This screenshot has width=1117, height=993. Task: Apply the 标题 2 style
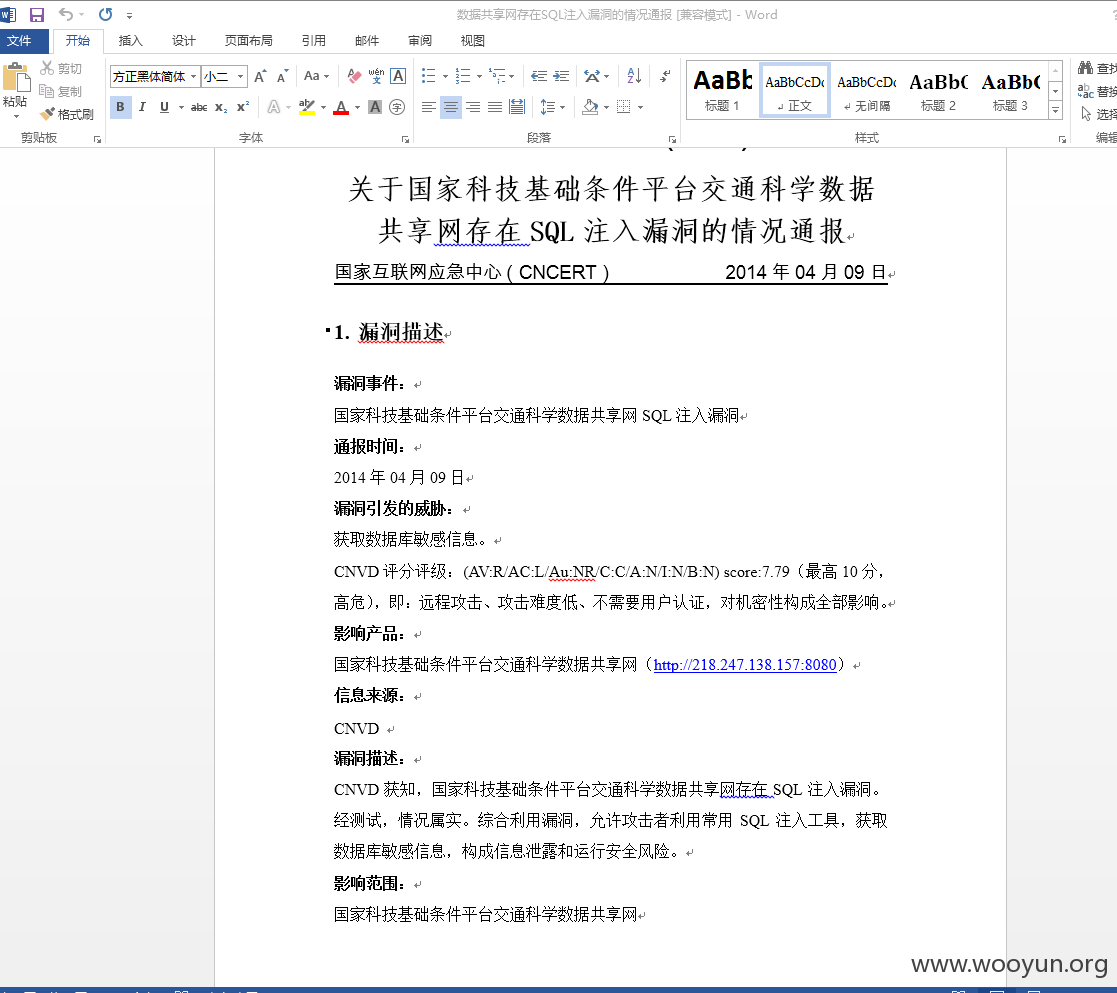coord(938,89)
